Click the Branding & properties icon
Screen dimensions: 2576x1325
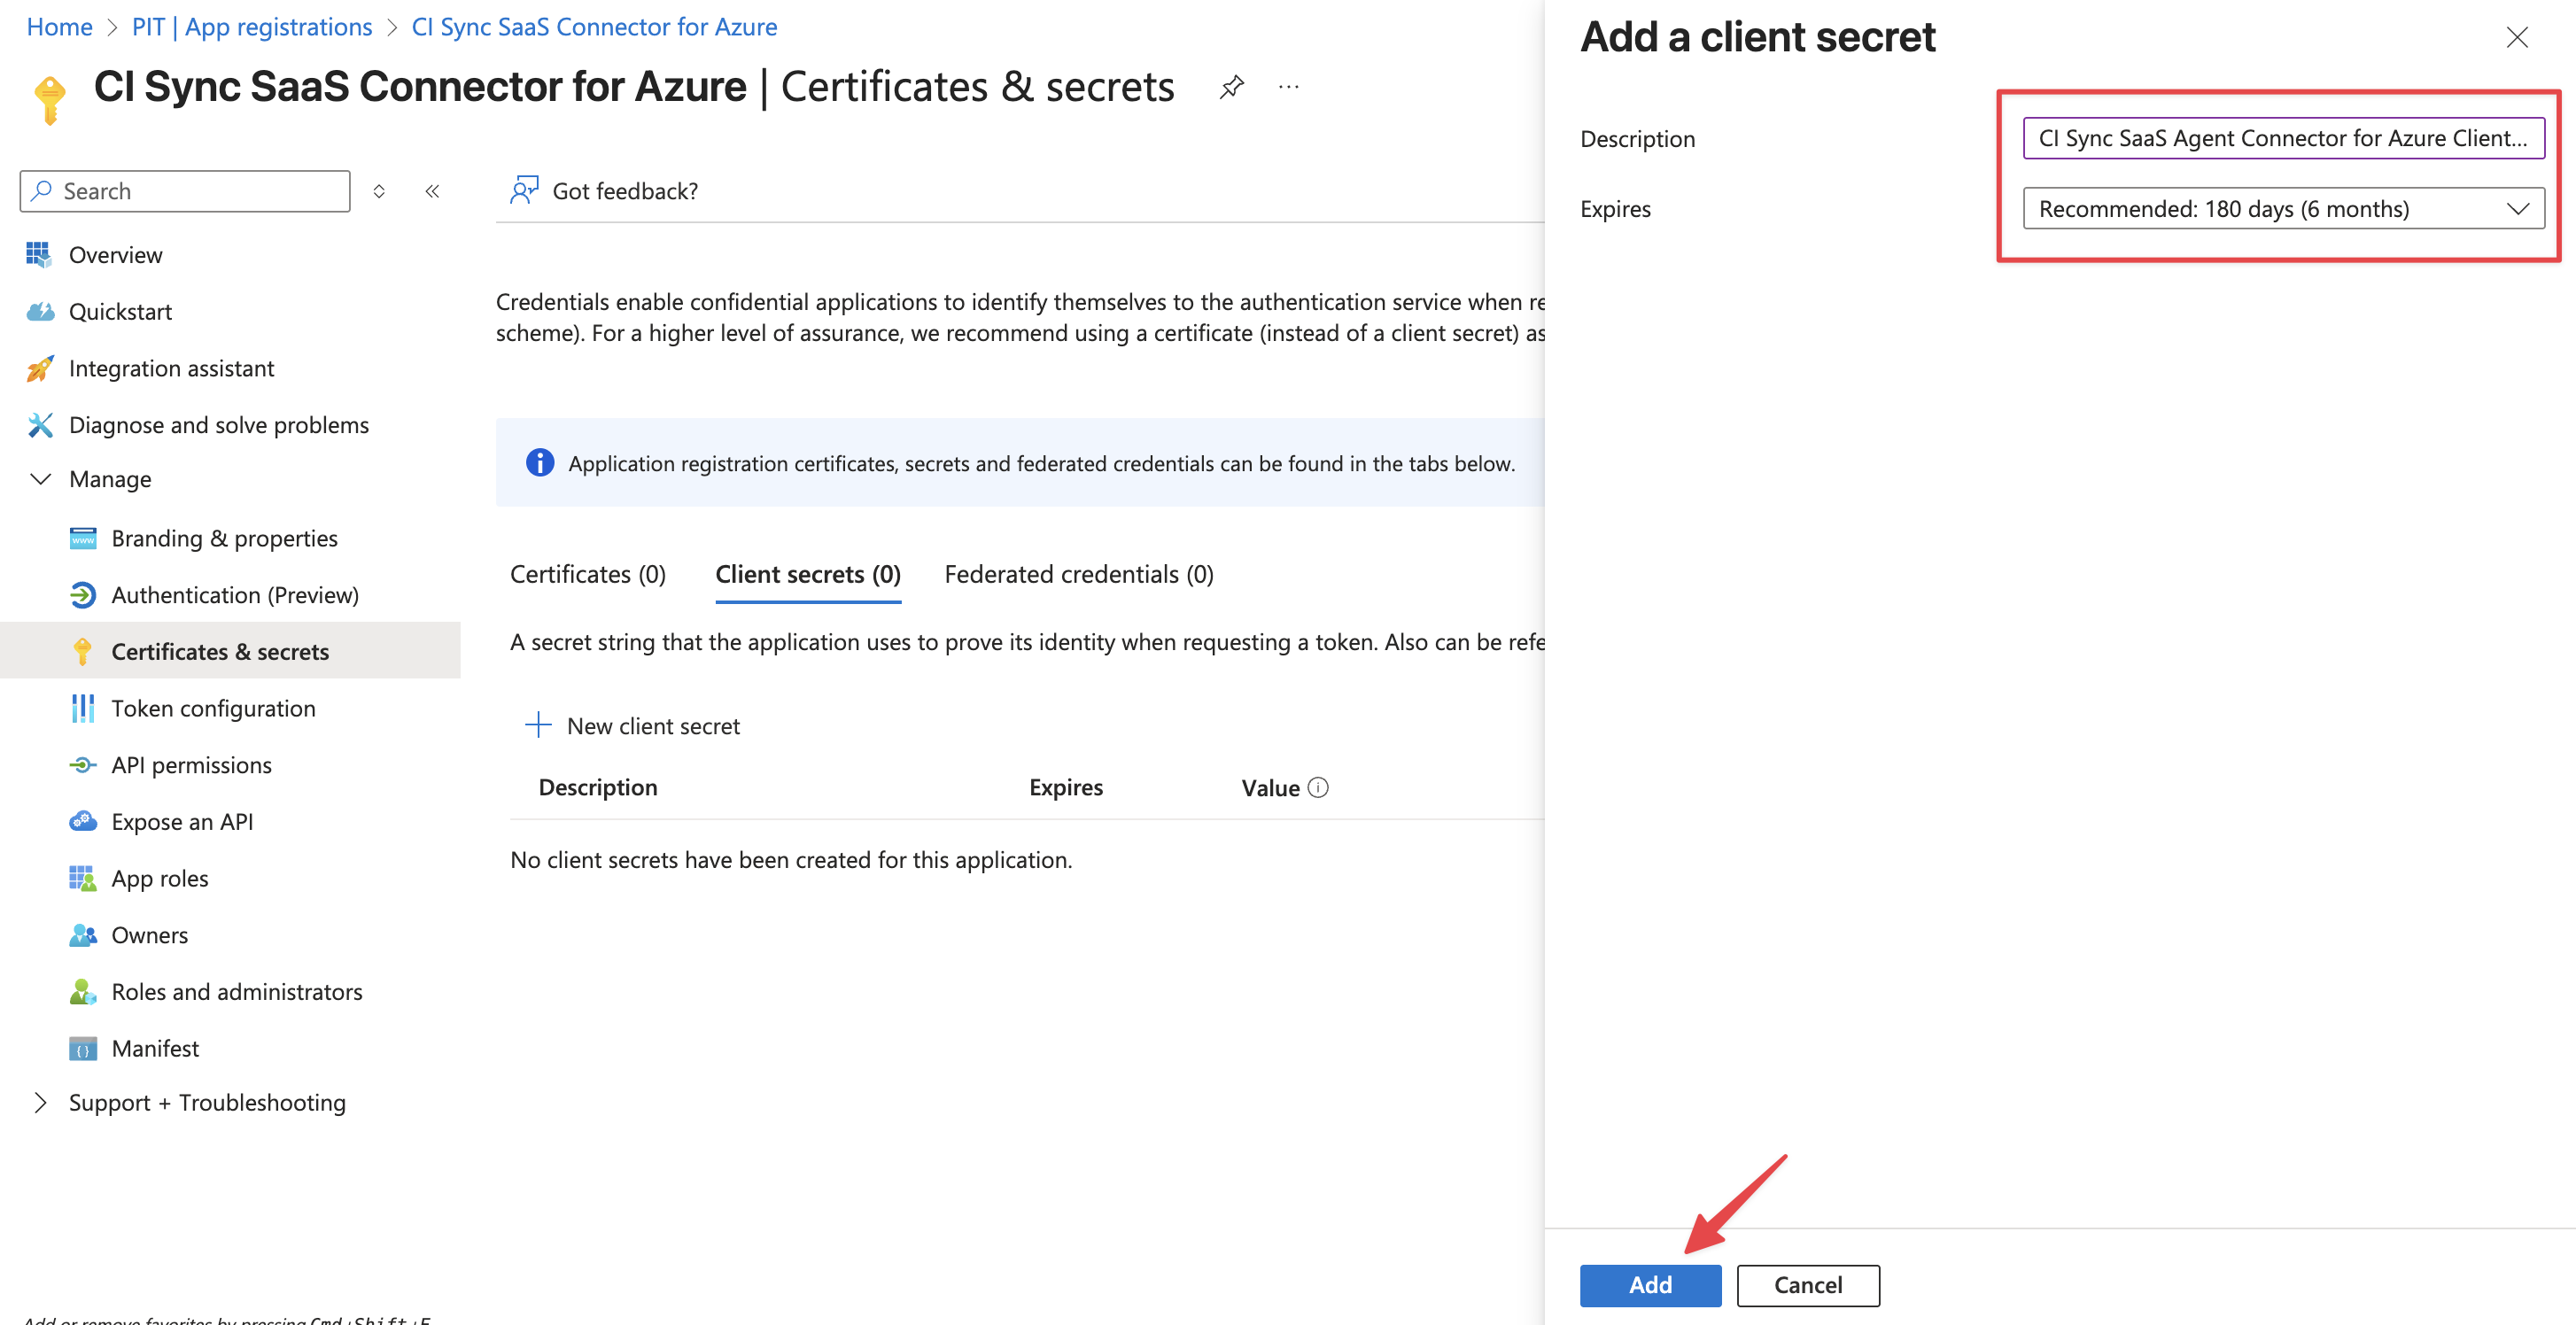[82, 538]
